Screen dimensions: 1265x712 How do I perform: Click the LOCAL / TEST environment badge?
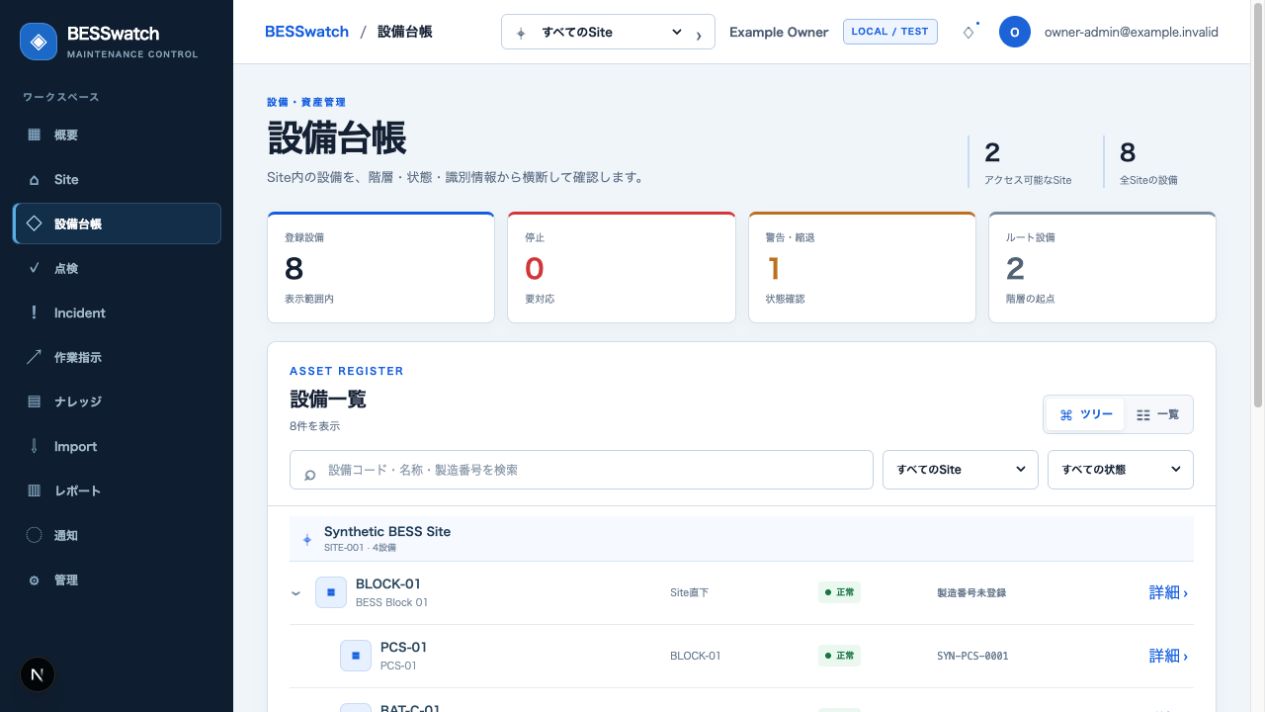coord(890,32)
